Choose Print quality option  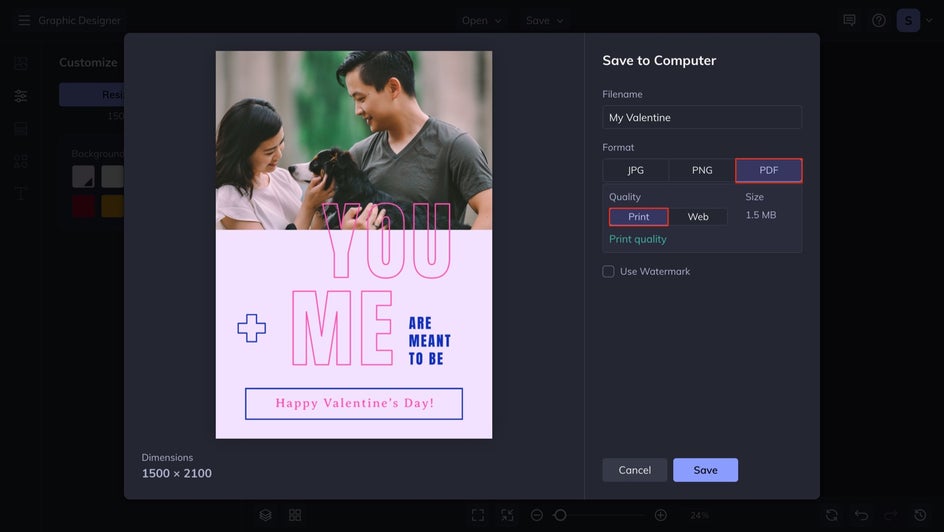click(639, 217)
